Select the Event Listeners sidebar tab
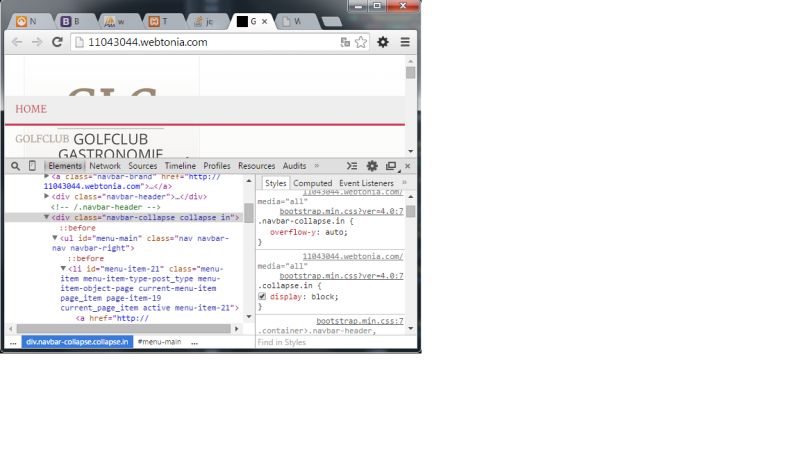 coord(366,183)
